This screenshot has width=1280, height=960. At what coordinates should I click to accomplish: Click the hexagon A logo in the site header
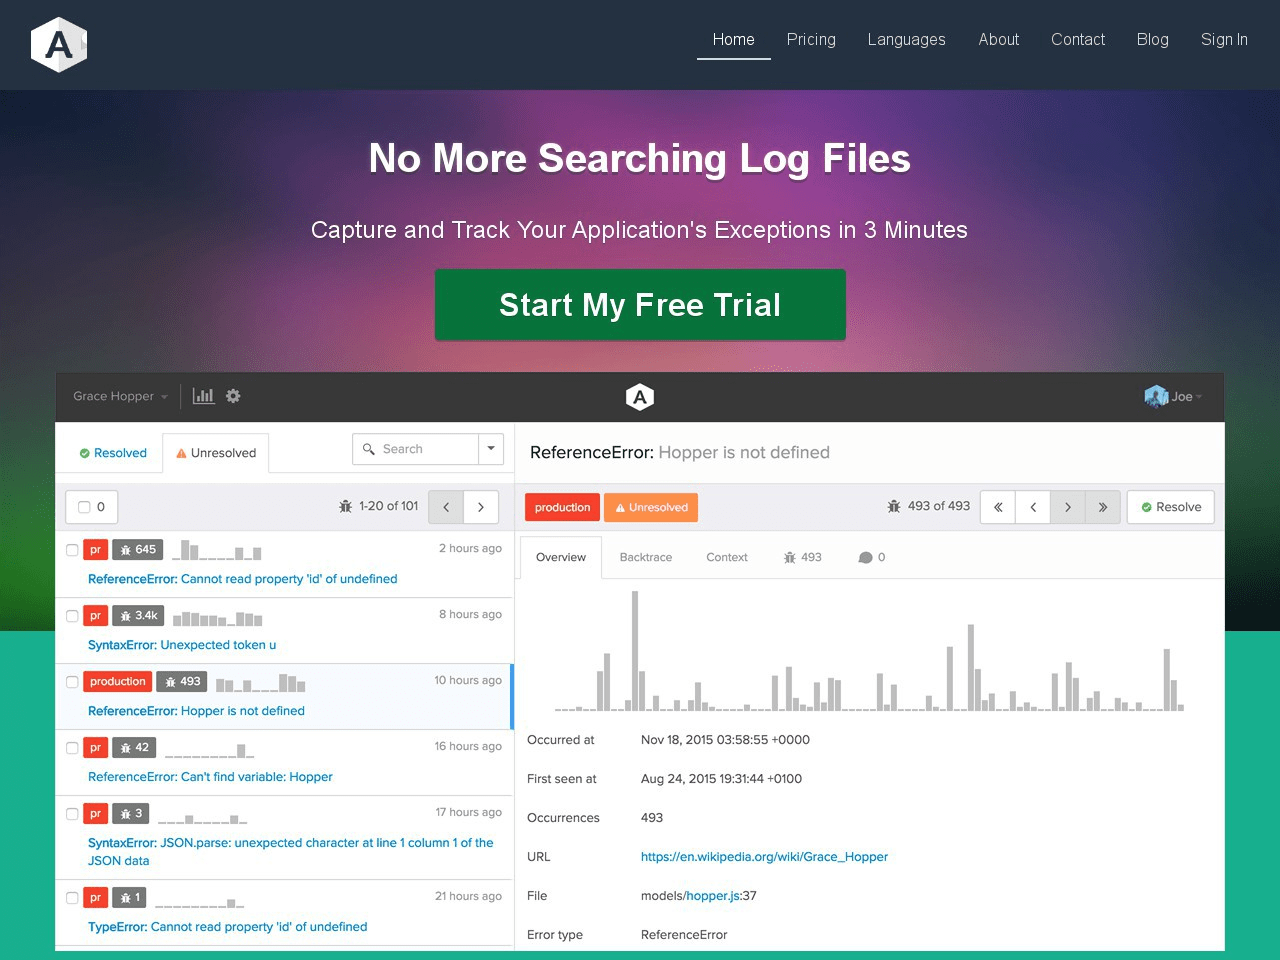[59, 44]
